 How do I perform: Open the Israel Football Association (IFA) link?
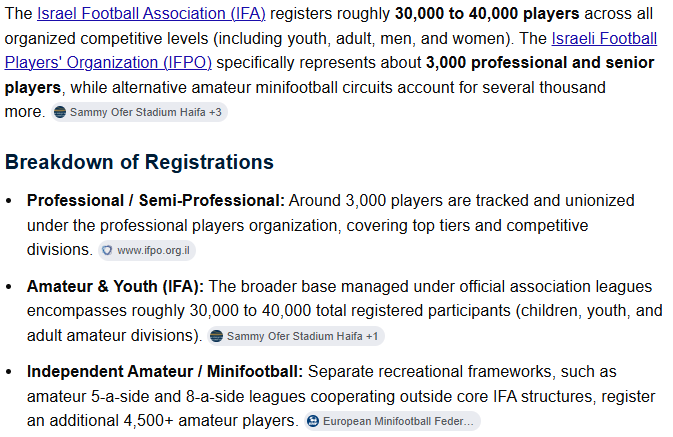(x=151, y=14)
